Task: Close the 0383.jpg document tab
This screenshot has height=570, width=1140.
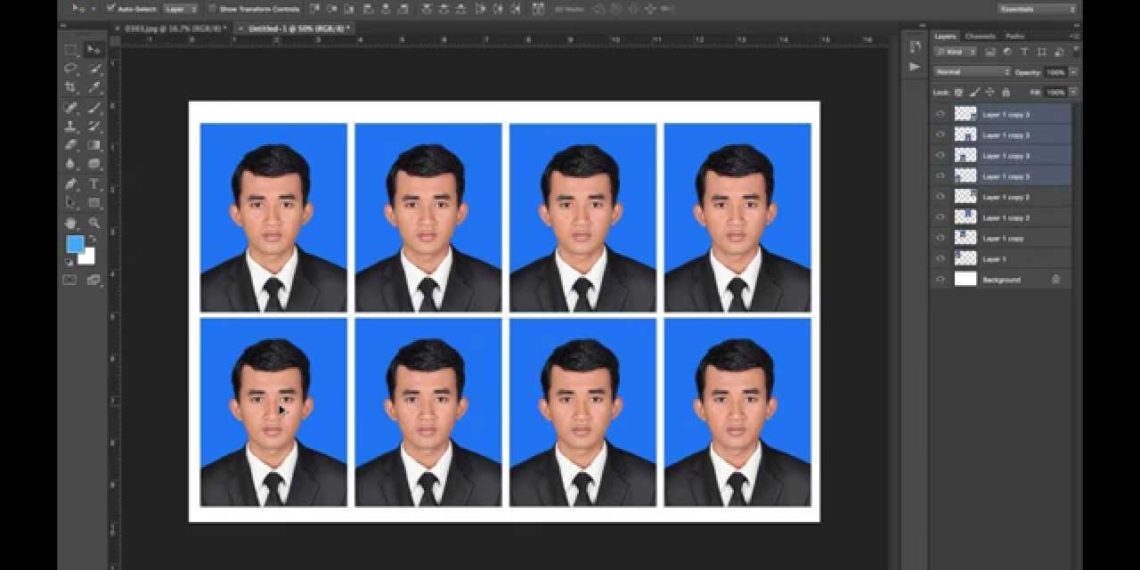Action: 118,28
